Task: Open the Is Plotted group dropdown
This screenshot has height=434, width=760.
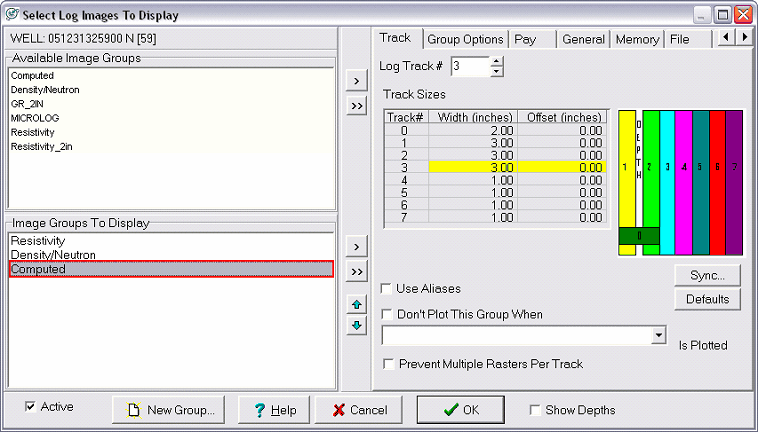Action: pyautogui.click(x=658, y=336)
